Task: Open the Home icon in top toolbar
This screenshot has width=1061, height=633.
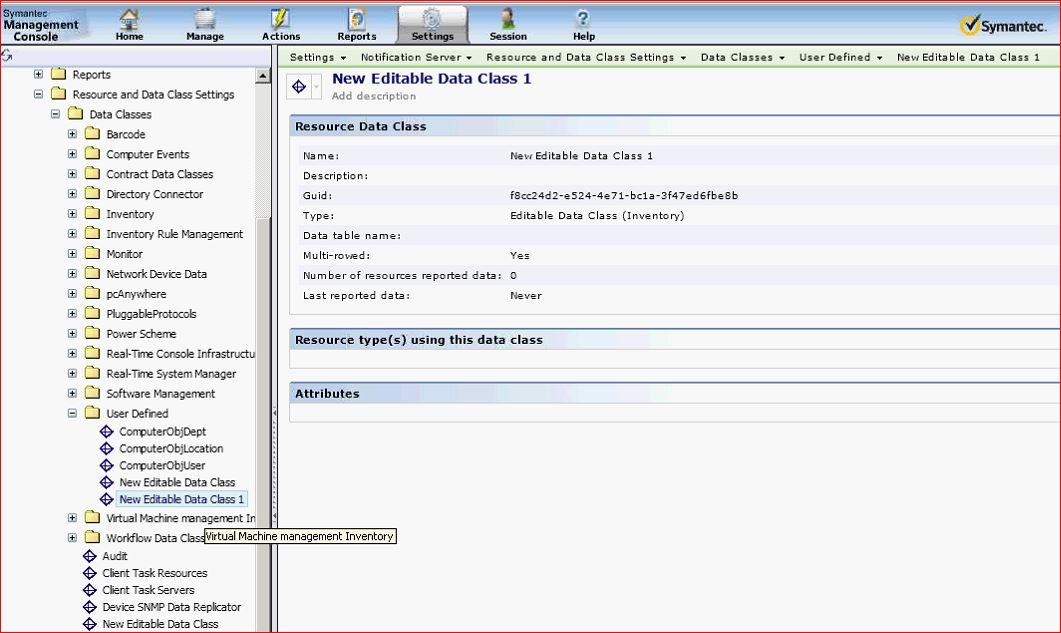Action: [129, 24]
